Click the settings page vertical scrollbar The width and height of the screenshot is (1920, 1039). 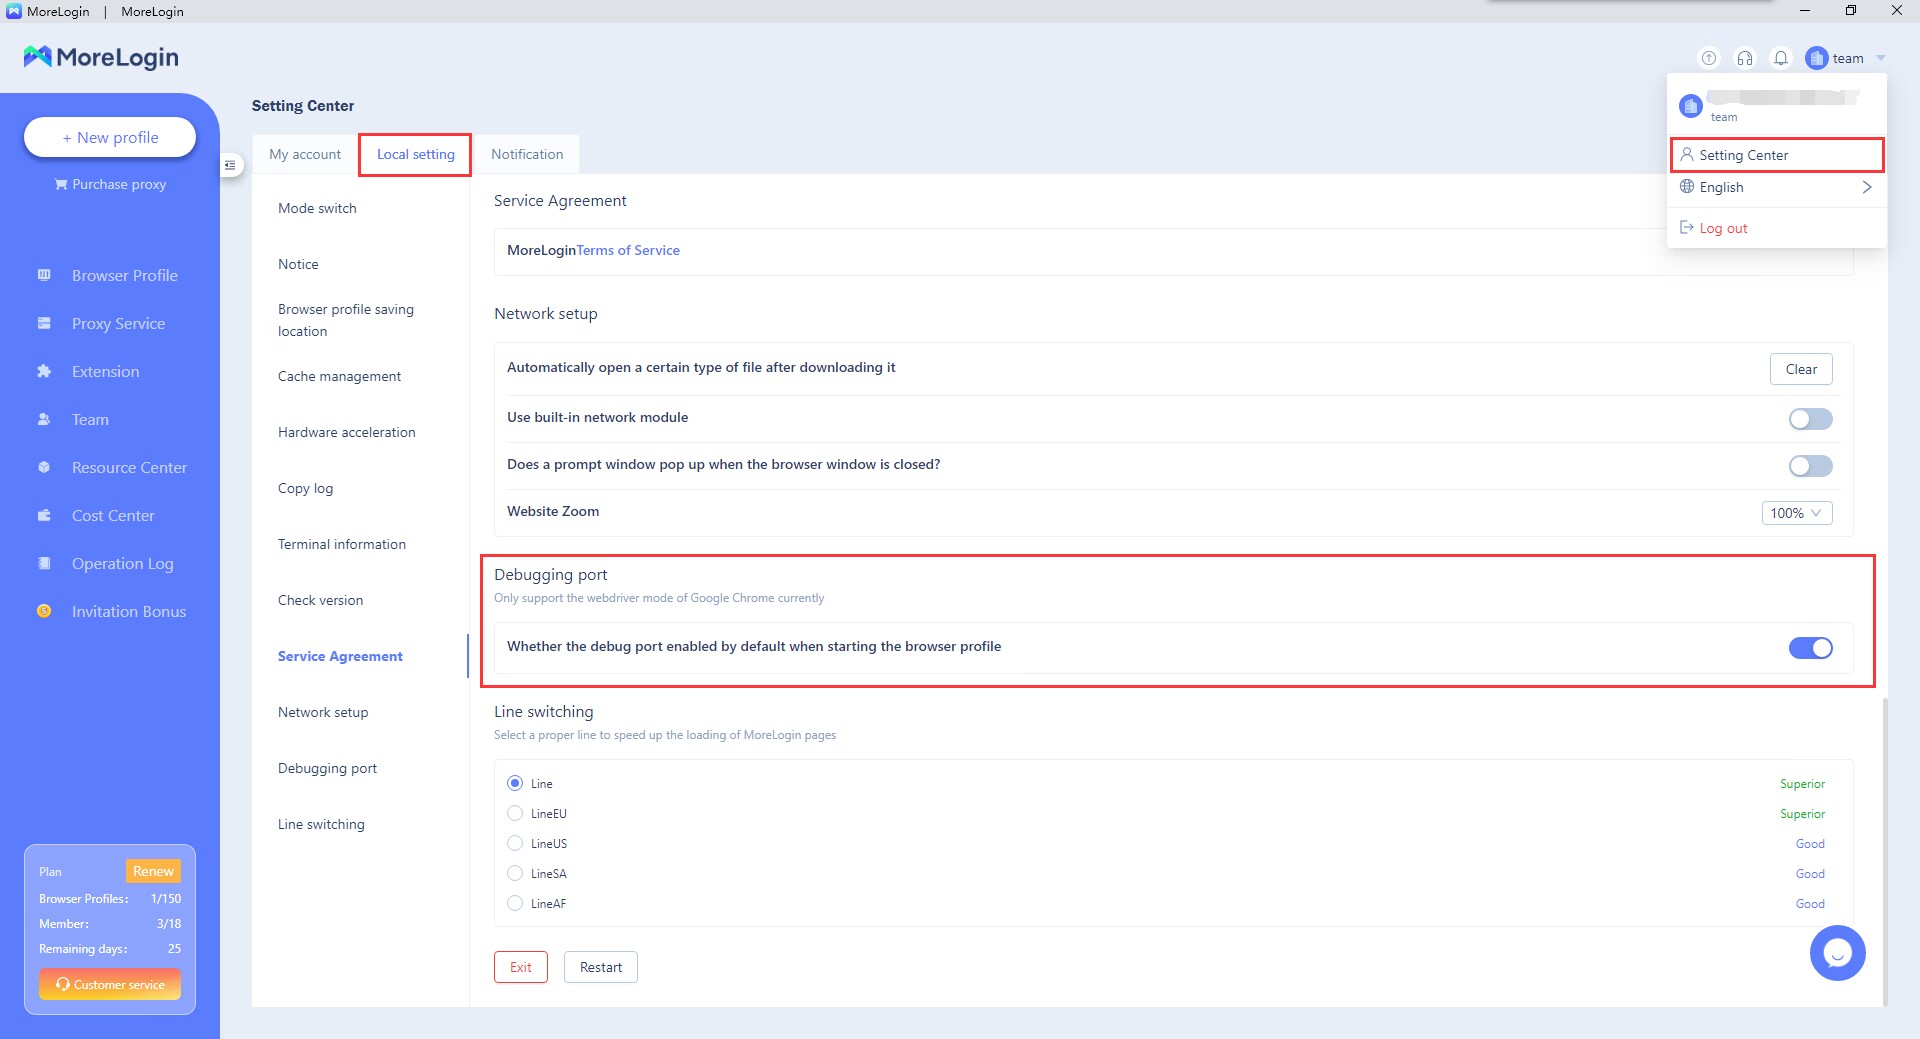[1884, 850]
